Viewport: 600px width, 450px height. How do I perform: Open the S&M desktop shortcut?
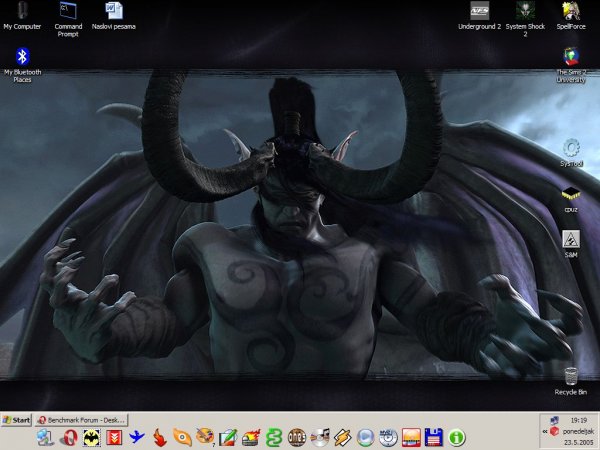click(571, 244)
